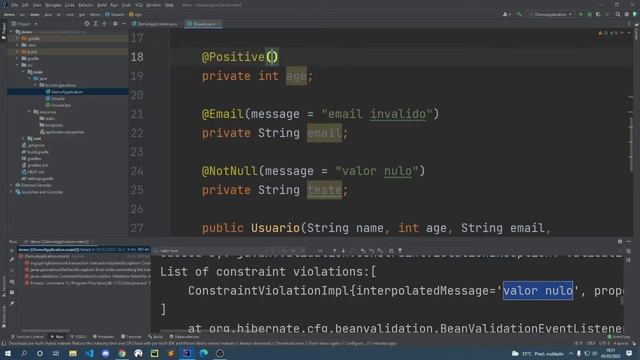Viewport: 640px width, 360px height.
Task: Open the Problems tool tab
Action: 103,337
